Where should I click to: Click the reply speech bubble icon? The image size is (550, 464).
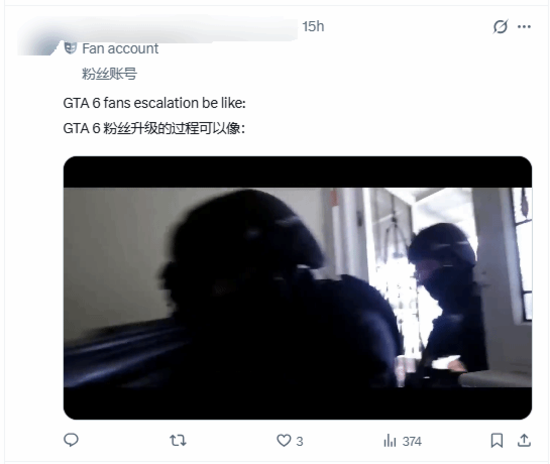click(71, 440)
